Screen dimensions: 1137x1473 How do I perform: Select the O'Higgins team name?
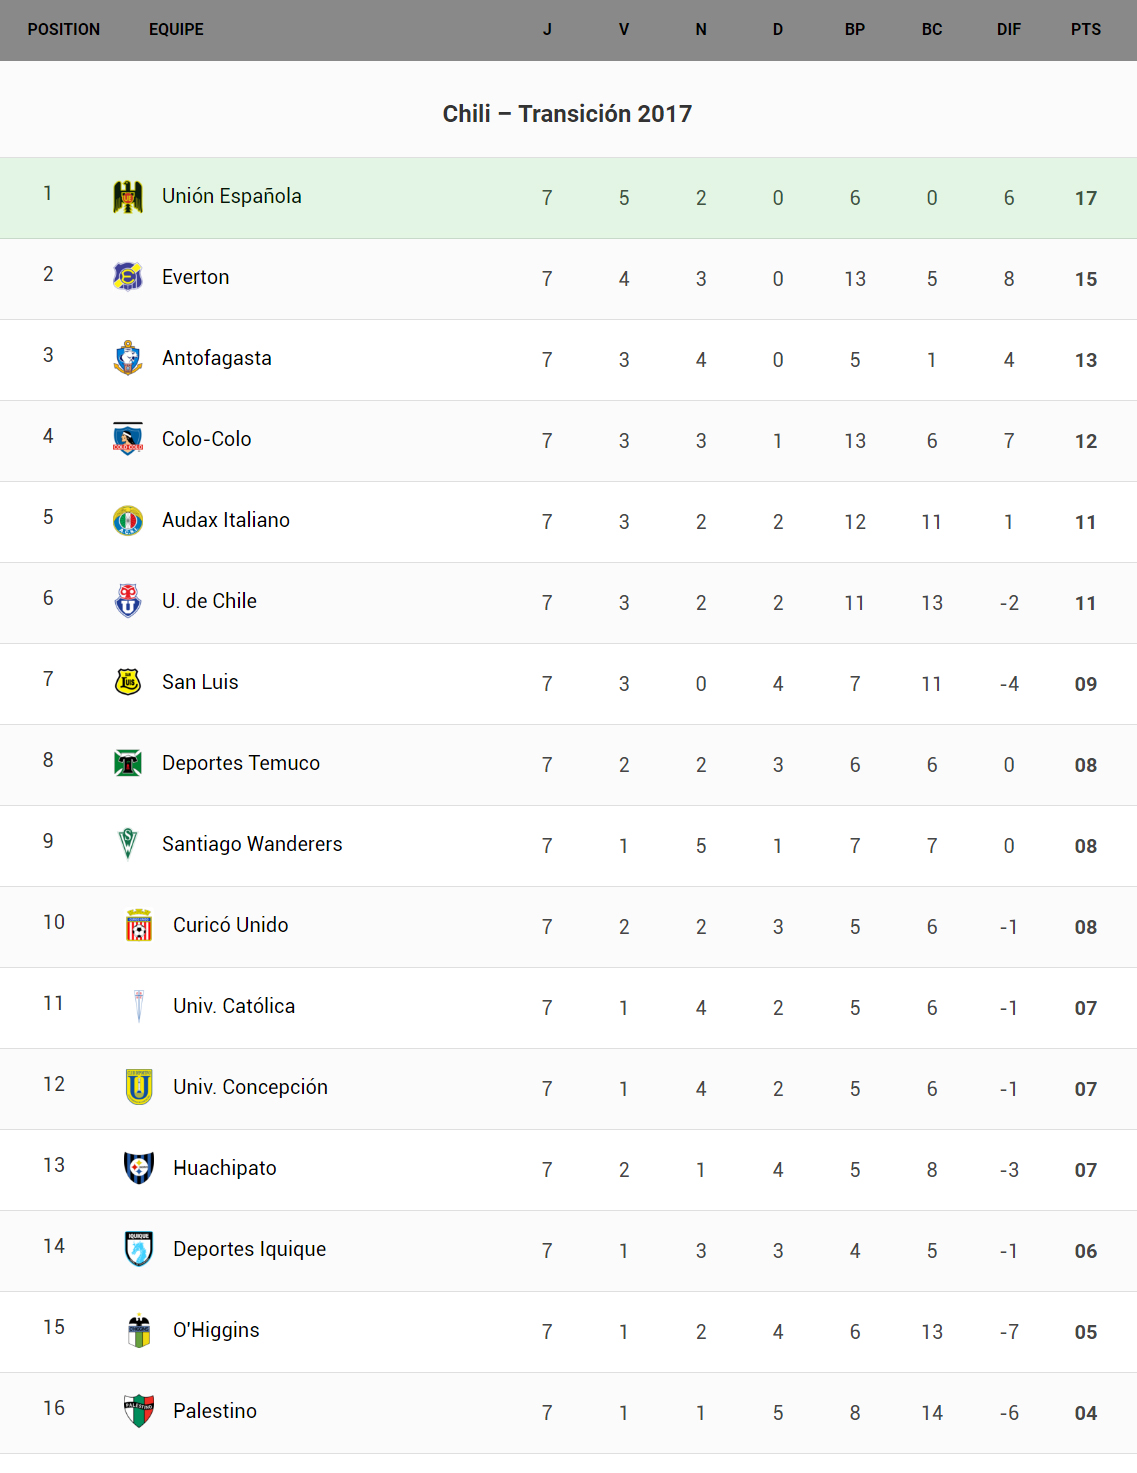click(x=216, y=1330)
